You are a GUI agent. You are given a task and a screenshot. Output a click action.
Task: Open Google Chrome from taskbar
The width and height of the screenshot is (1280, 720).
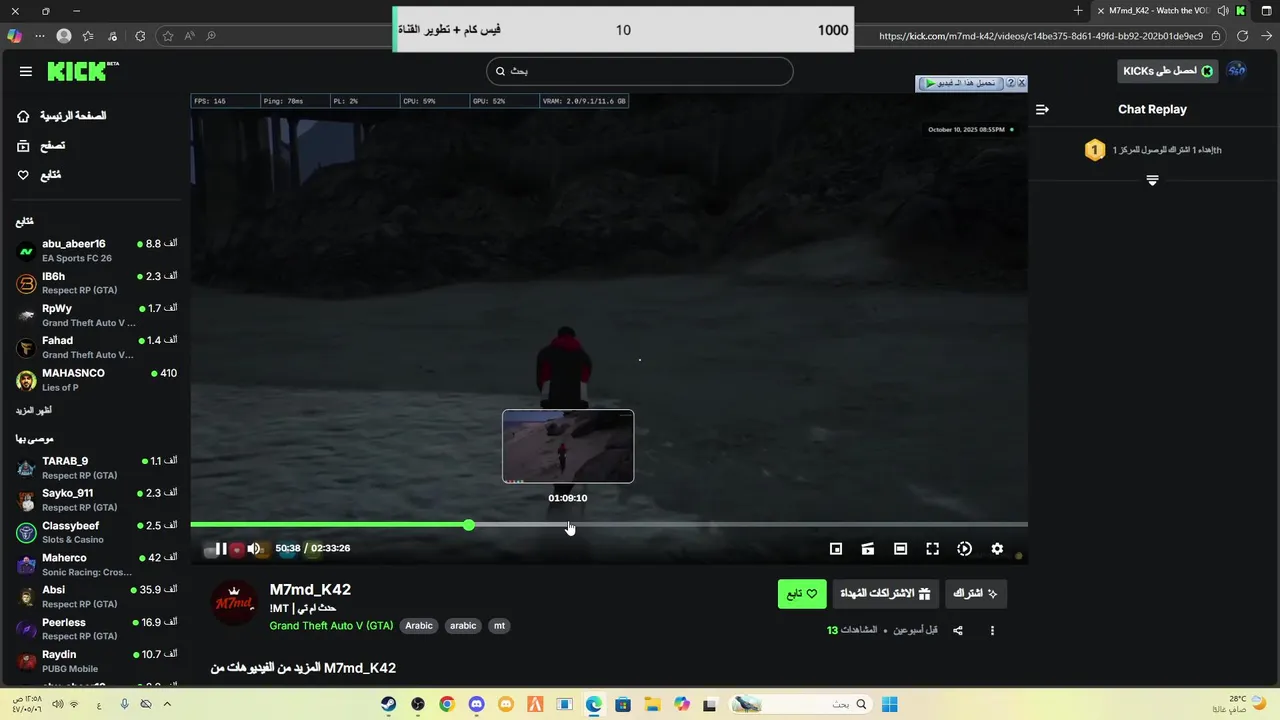[446, 704]
